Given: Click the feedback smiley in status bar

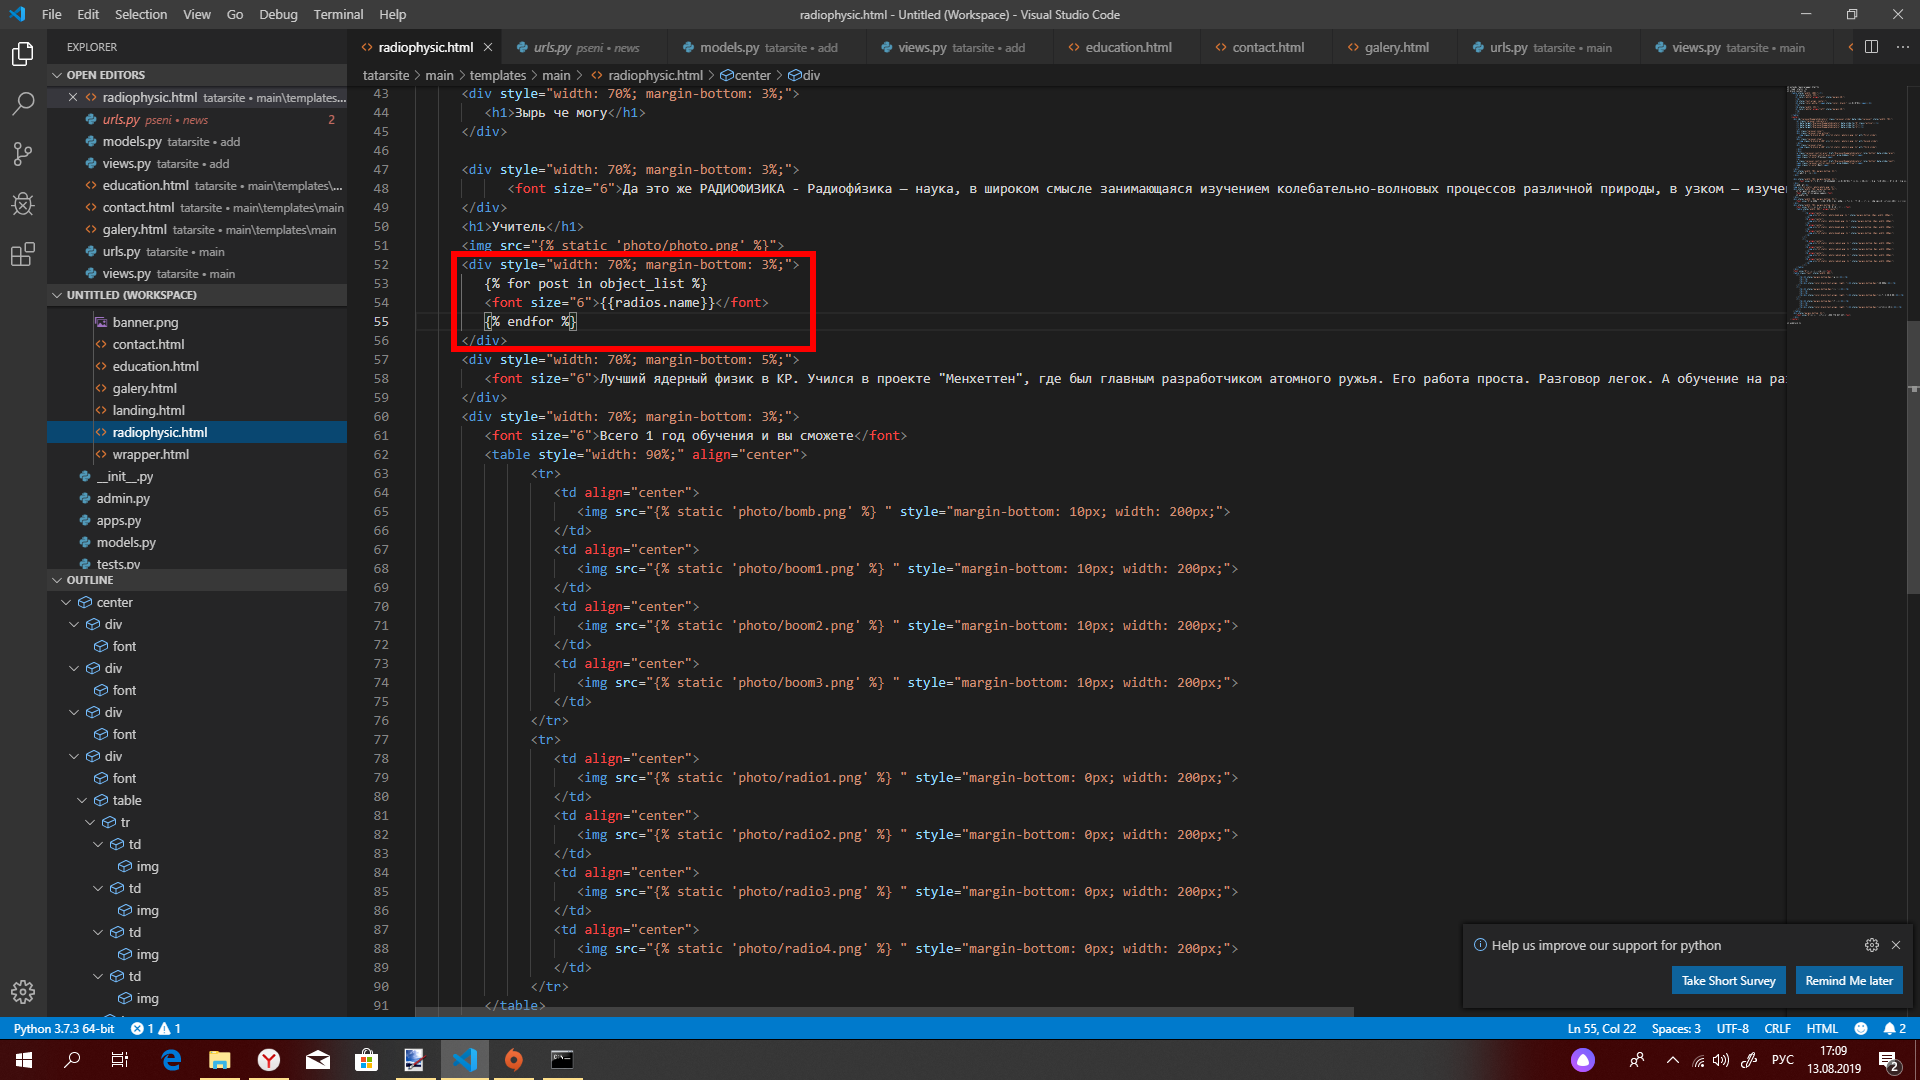Looking at the screenshot, I should 1860,1028.
